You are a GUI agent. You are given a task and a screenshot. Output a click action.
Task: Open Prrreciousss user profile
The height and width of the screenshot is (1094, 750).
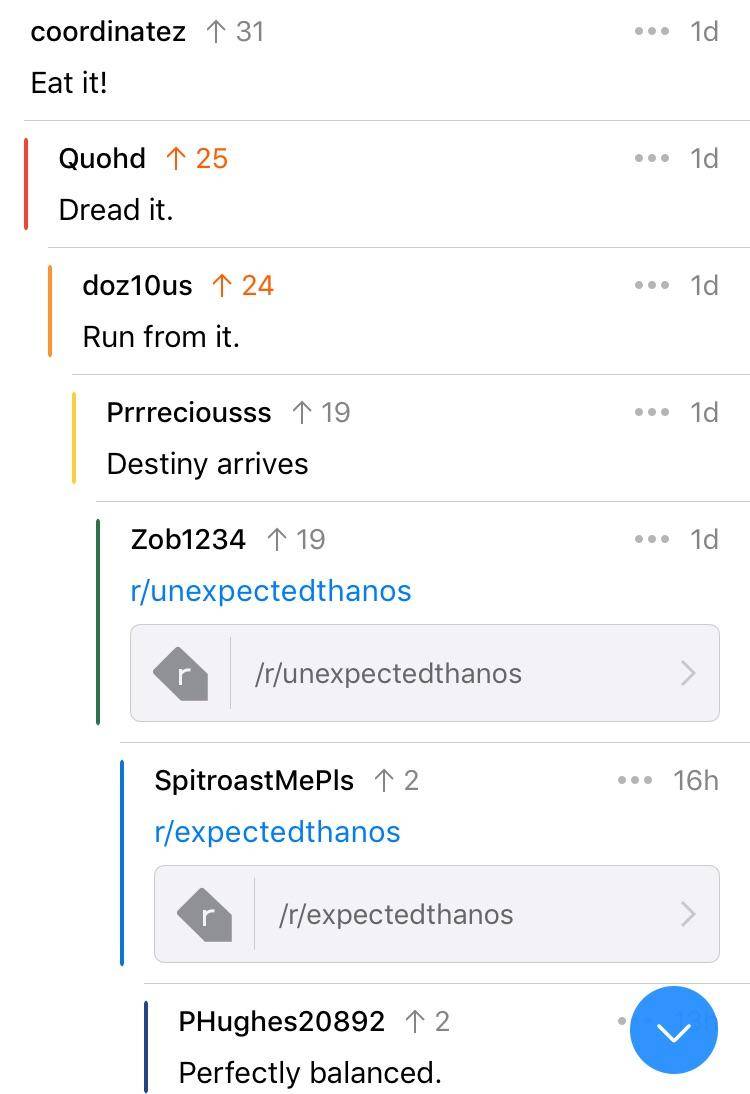point(189,413)
